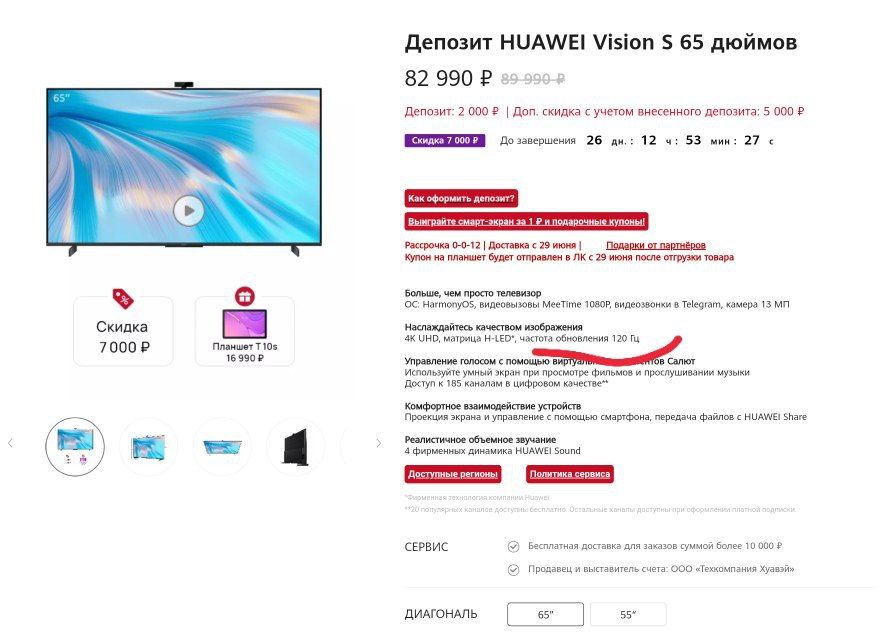Screen dimensions: 884x634
Task: Open "Доступные регионы" button
Action: tap(453, 474)
